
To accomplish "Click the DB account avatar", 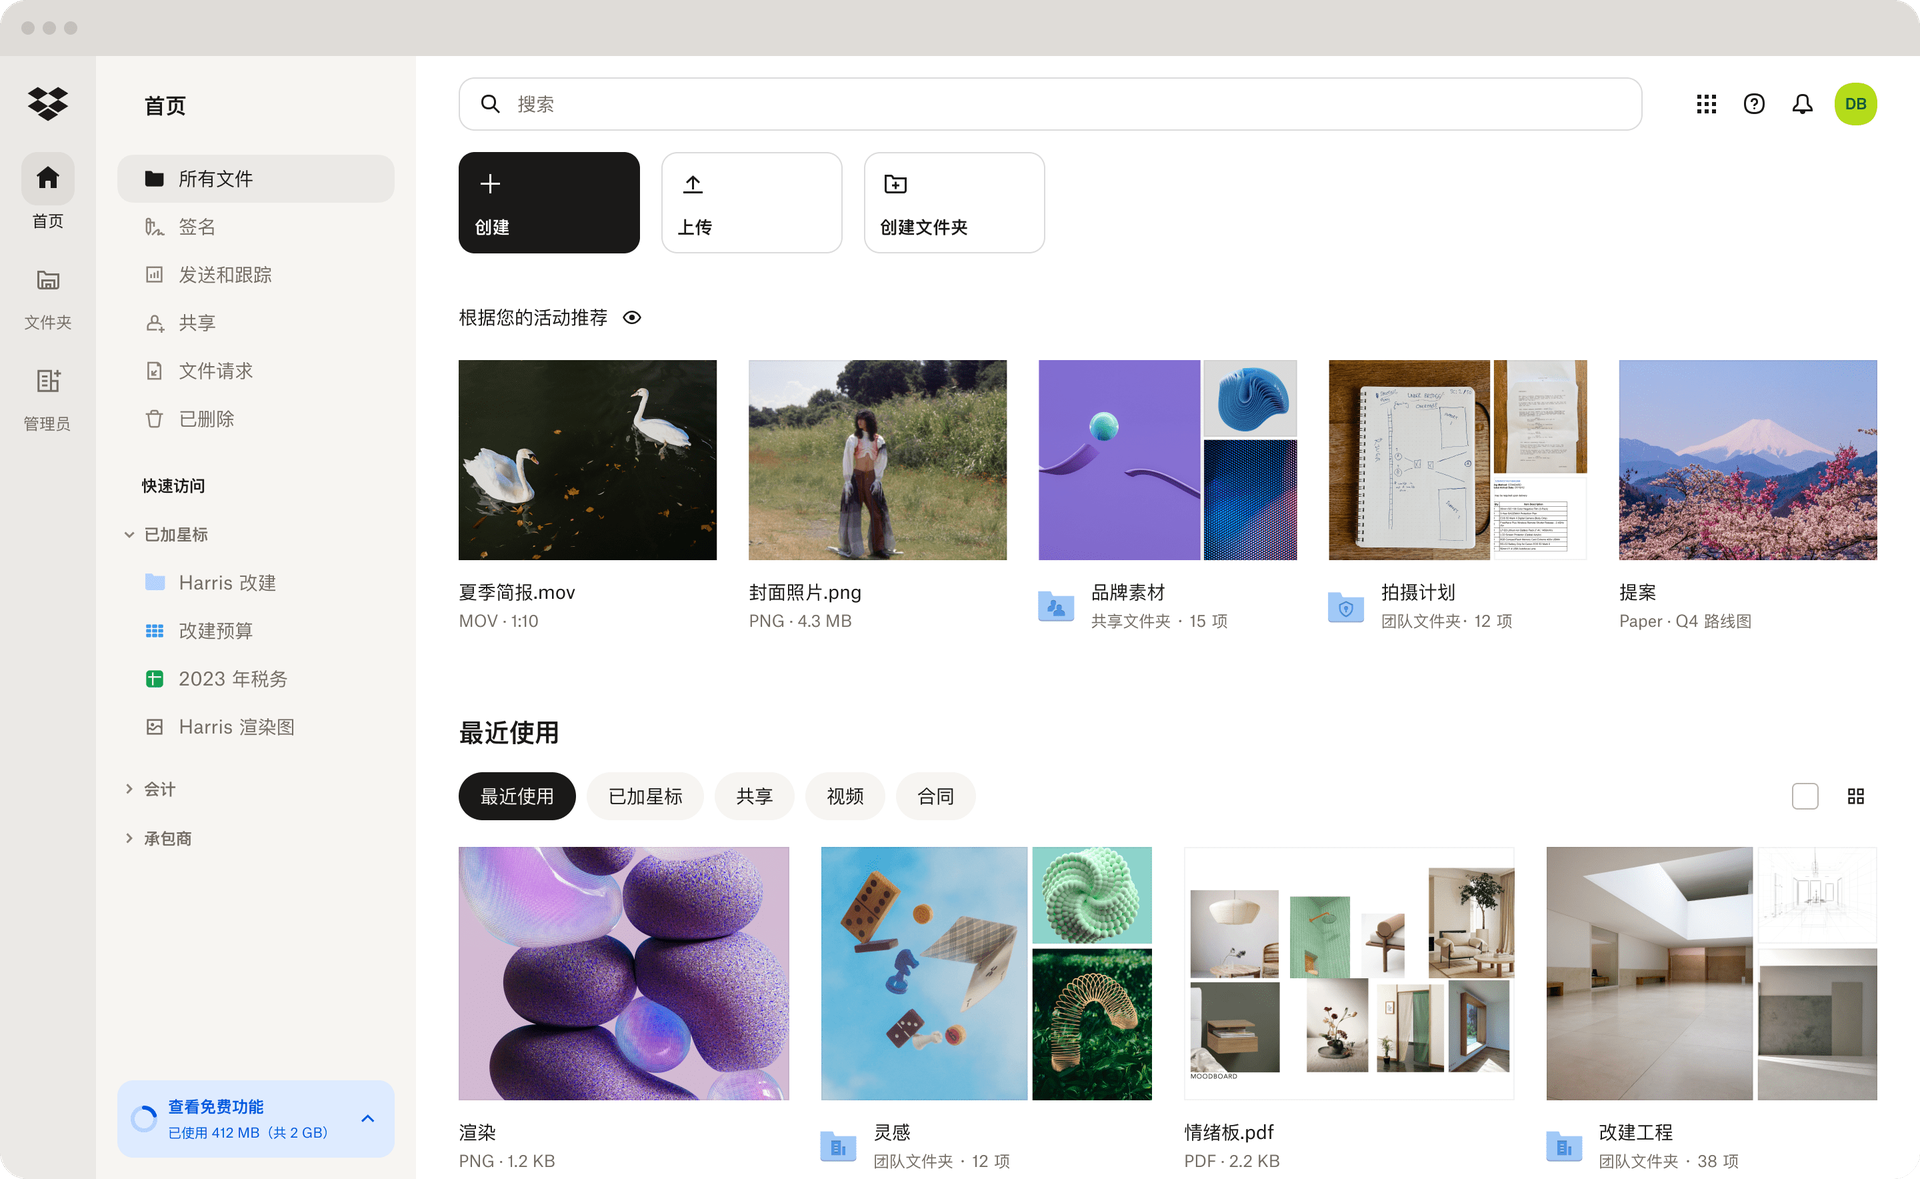I will pos(1856,103).
